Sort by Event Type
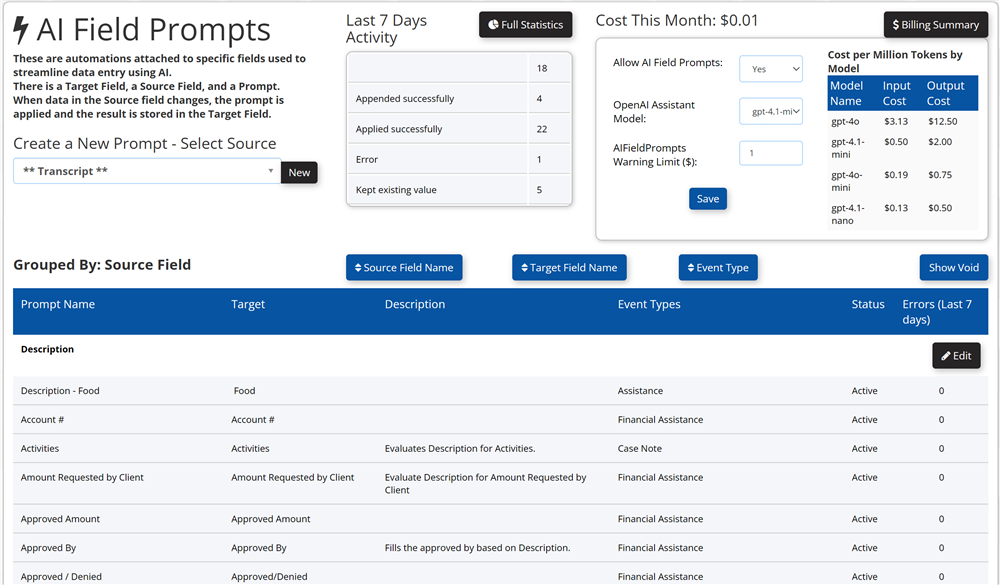The image size is (1000, 585). [x=718, y=268]
